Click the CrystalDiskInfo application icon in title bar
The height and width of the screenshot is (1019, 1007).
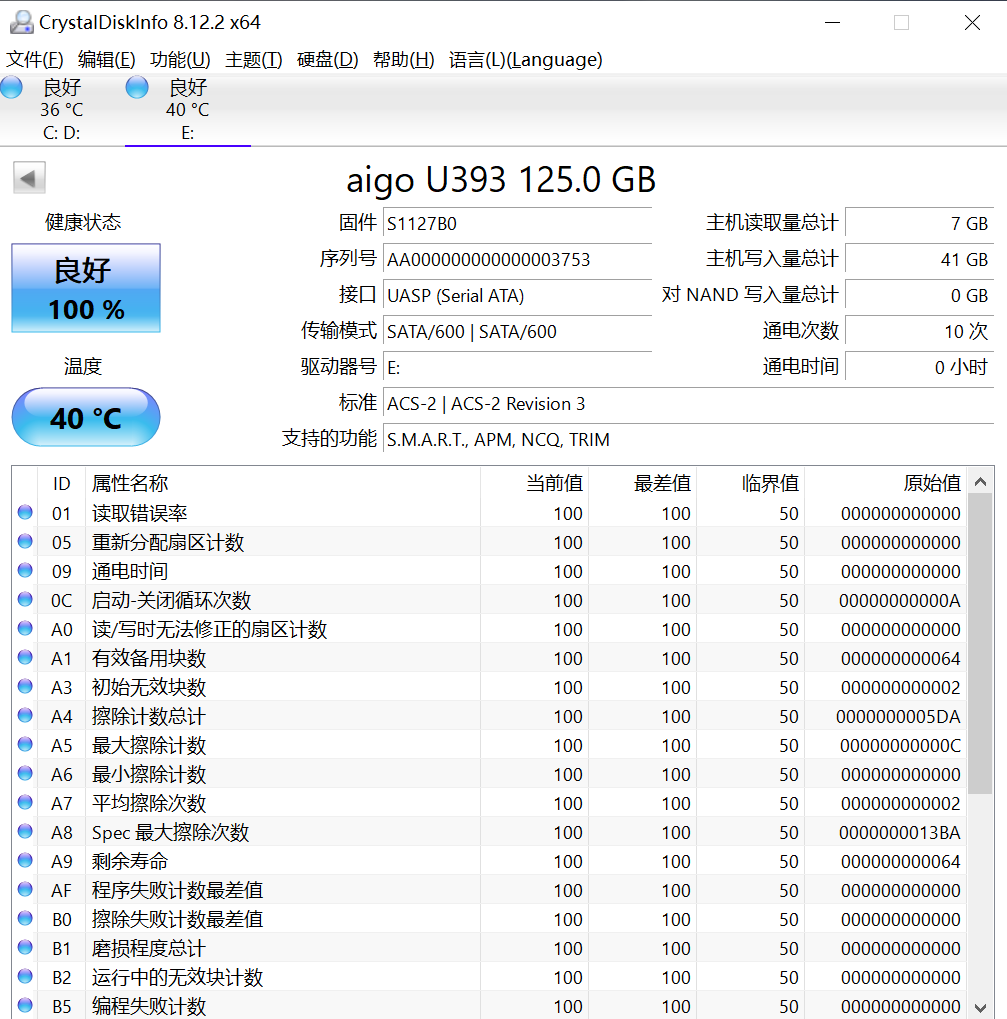(x=20, y=21)
